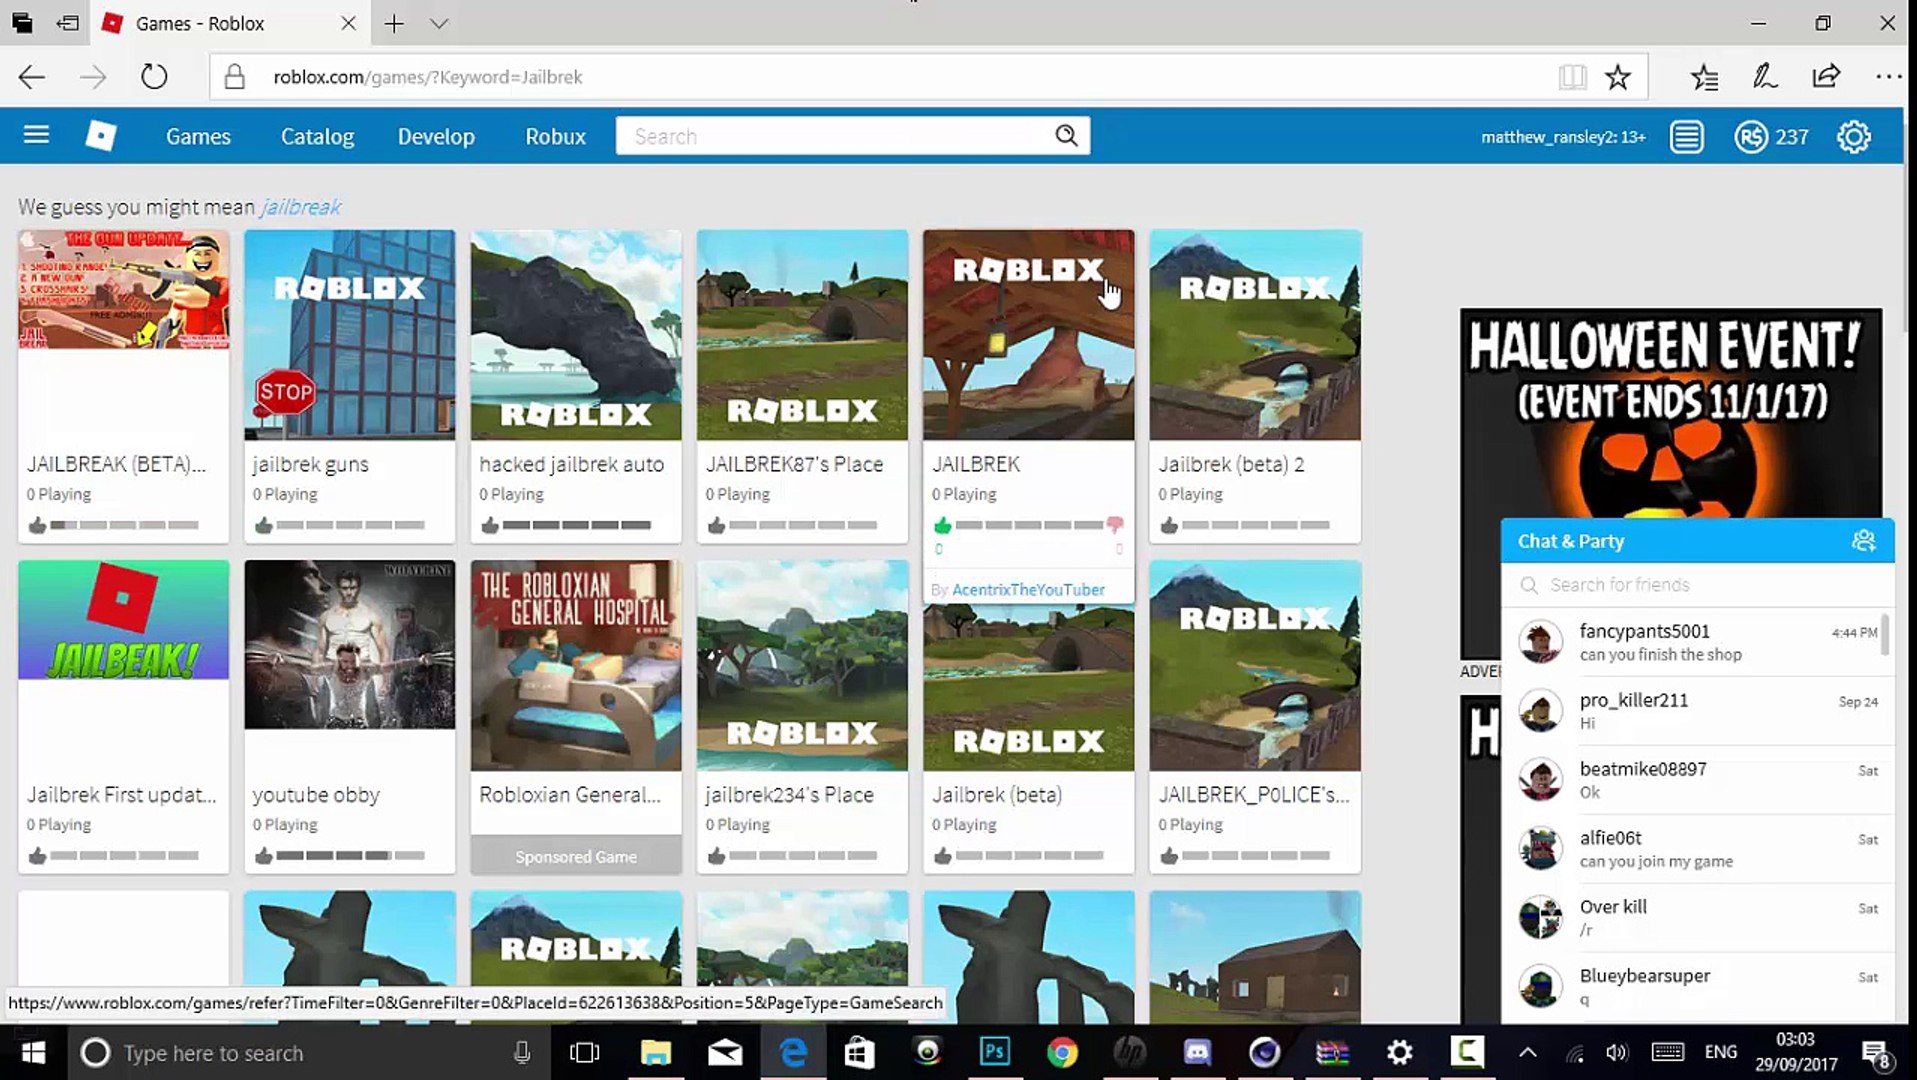Click the browser back arrow
This screenshot has height=1080, width=1917.
tap(32, 77)
